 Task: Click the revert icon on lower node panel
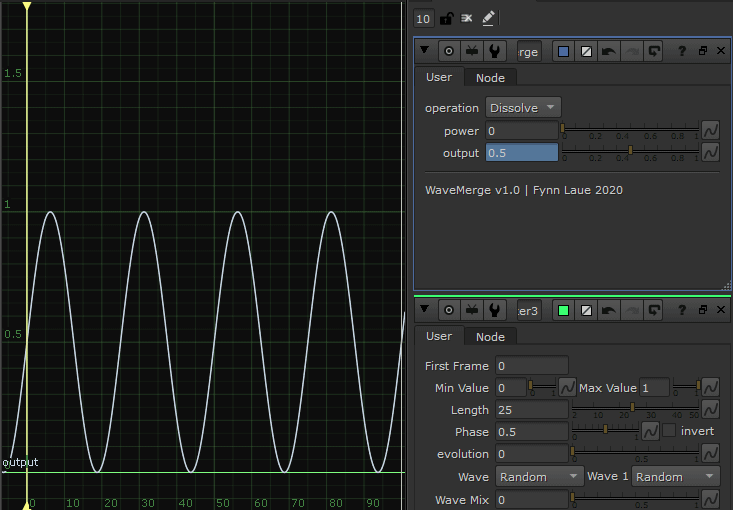[654, 311]
